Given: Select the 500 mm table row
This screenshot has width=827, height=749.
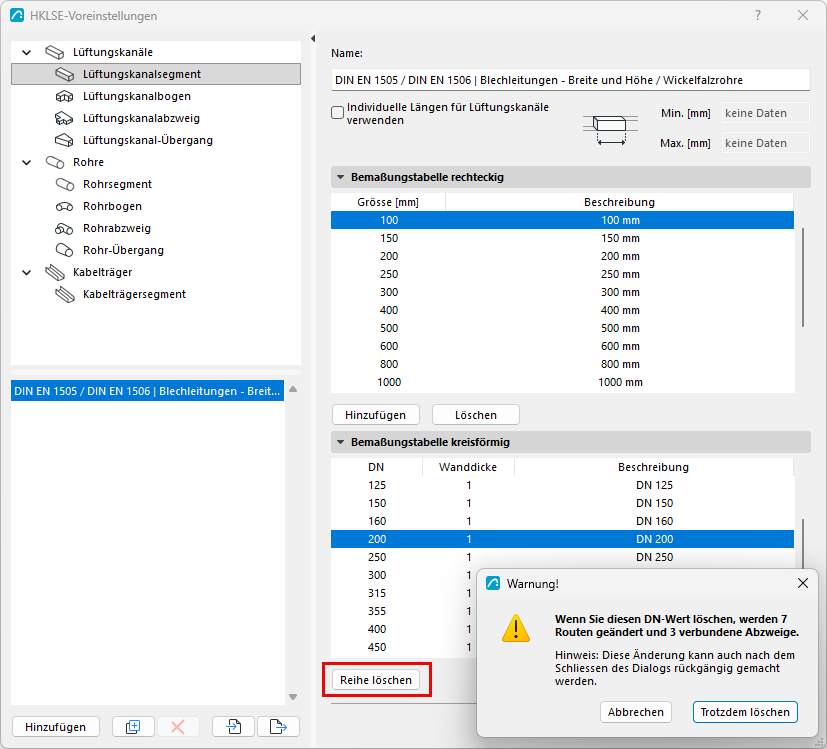Looking at the screenshot, I should [x=562, y=328].
